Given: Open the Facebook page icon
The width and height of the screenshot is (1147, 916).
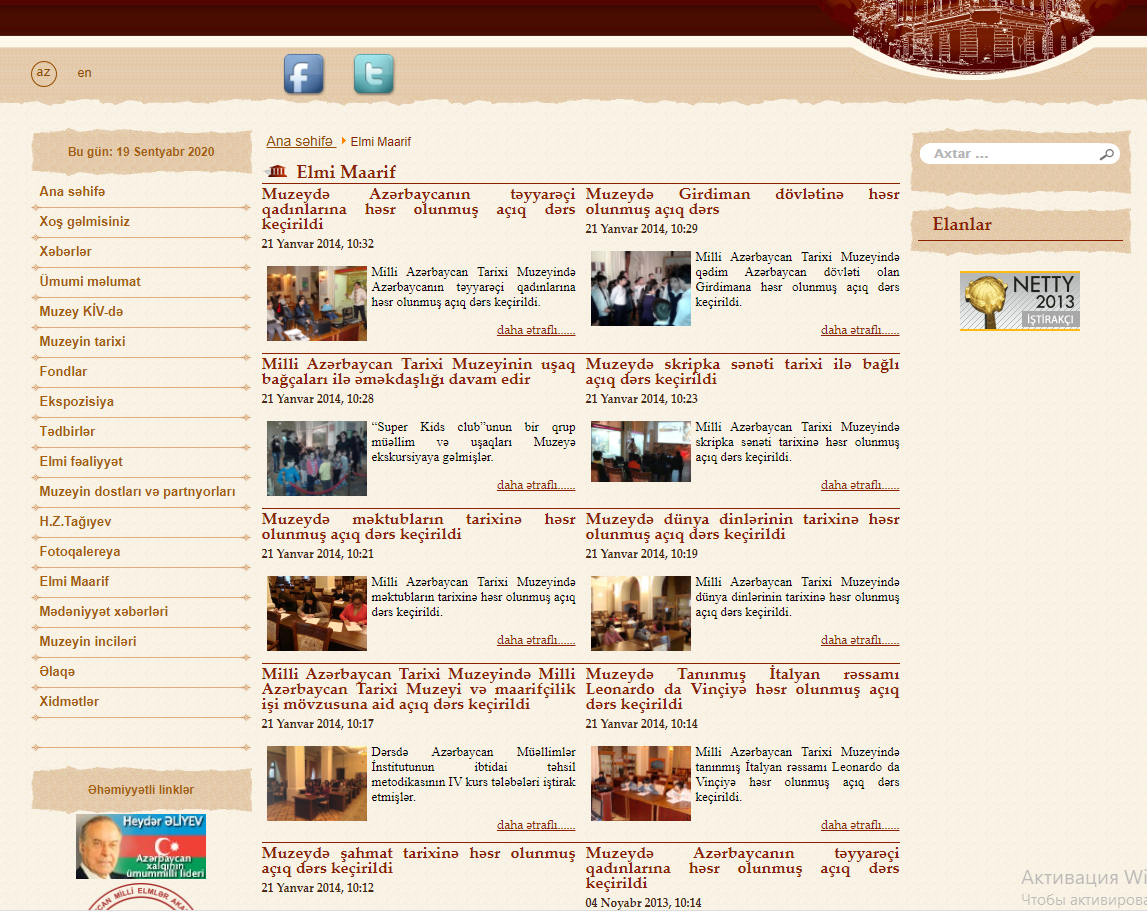Looking at the screenshot, I should coord(304,74).
